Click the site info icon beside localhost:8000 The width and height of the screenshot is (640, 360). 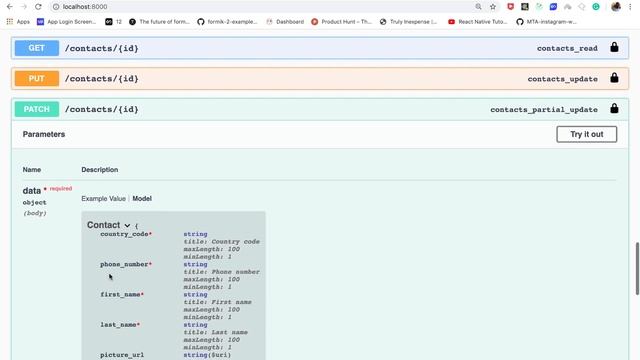point(56,7)
